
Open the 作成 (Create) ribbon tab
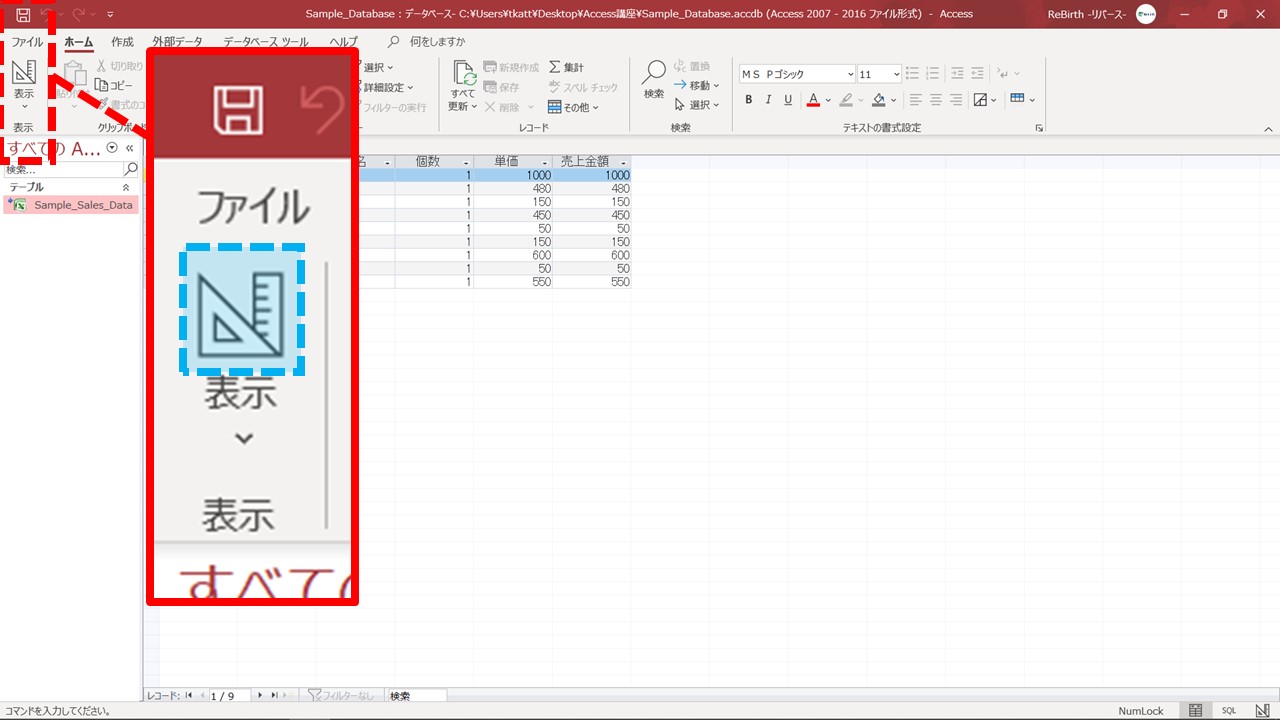coord(122,42)
